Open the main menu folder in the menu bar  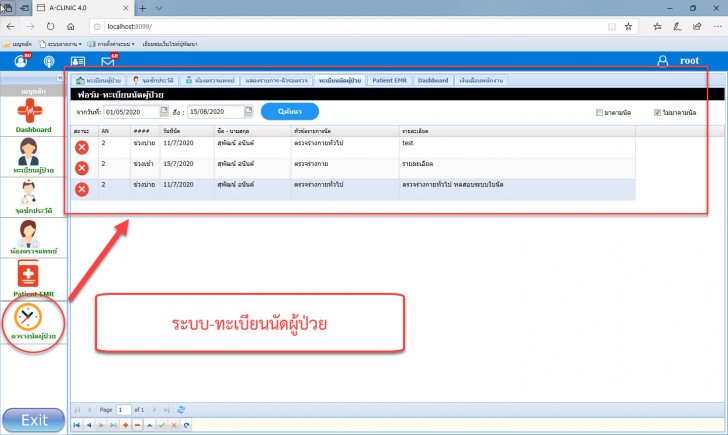pos(17,44)
